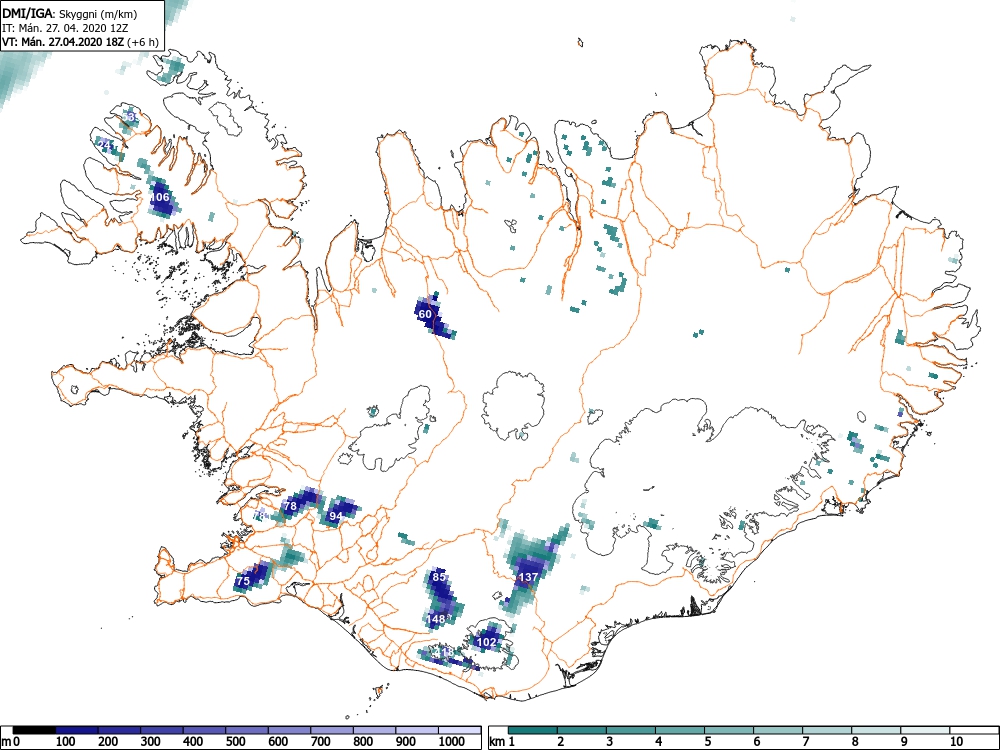Select the 'IT: Mán. 27. 04. 2020 12Z' line
The image size is (1000, 750).
coord(66,28)
